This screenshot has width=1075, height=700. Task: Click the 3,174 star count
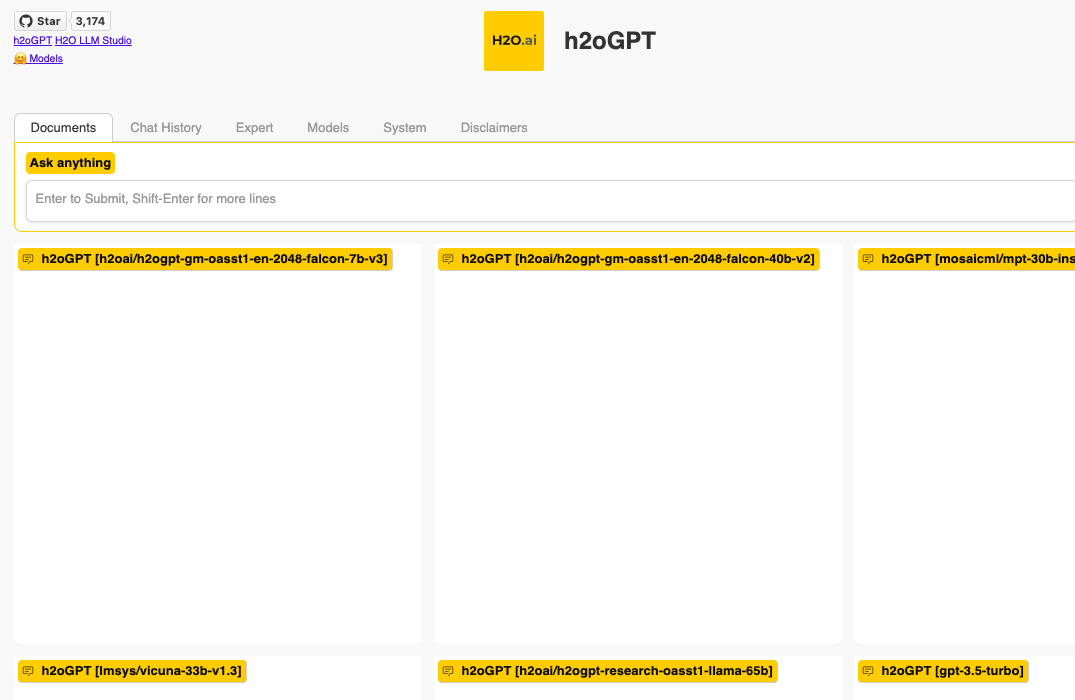90,21
